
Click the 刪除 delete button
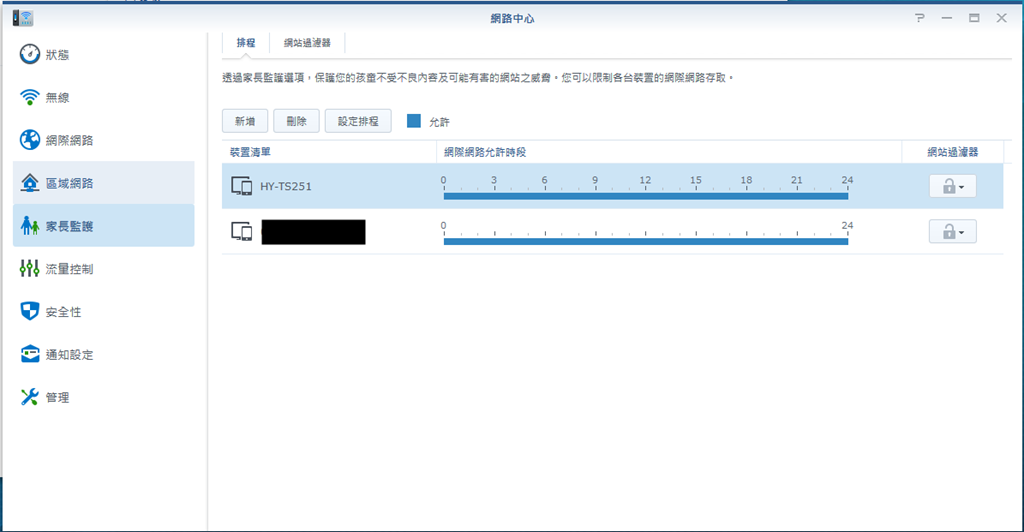pos(296,121)
